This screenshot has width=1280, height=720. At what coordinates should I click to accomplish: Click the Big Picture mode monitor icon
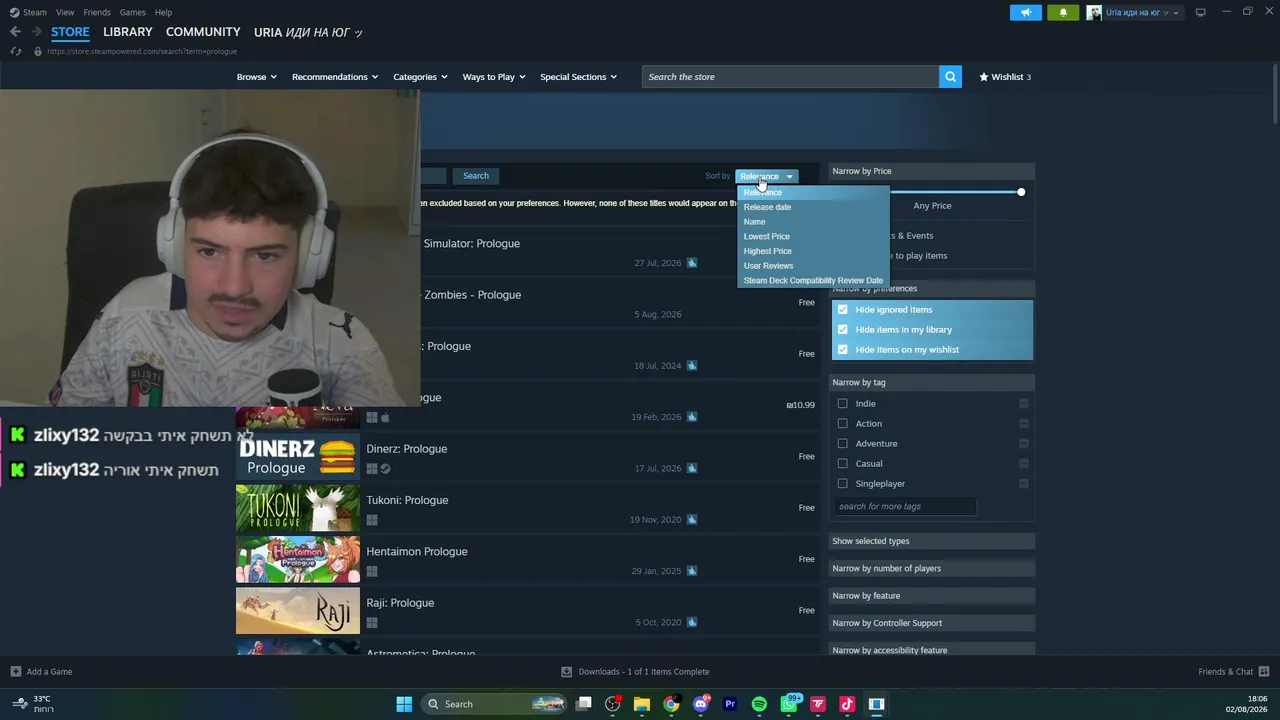pos(1200,12)
